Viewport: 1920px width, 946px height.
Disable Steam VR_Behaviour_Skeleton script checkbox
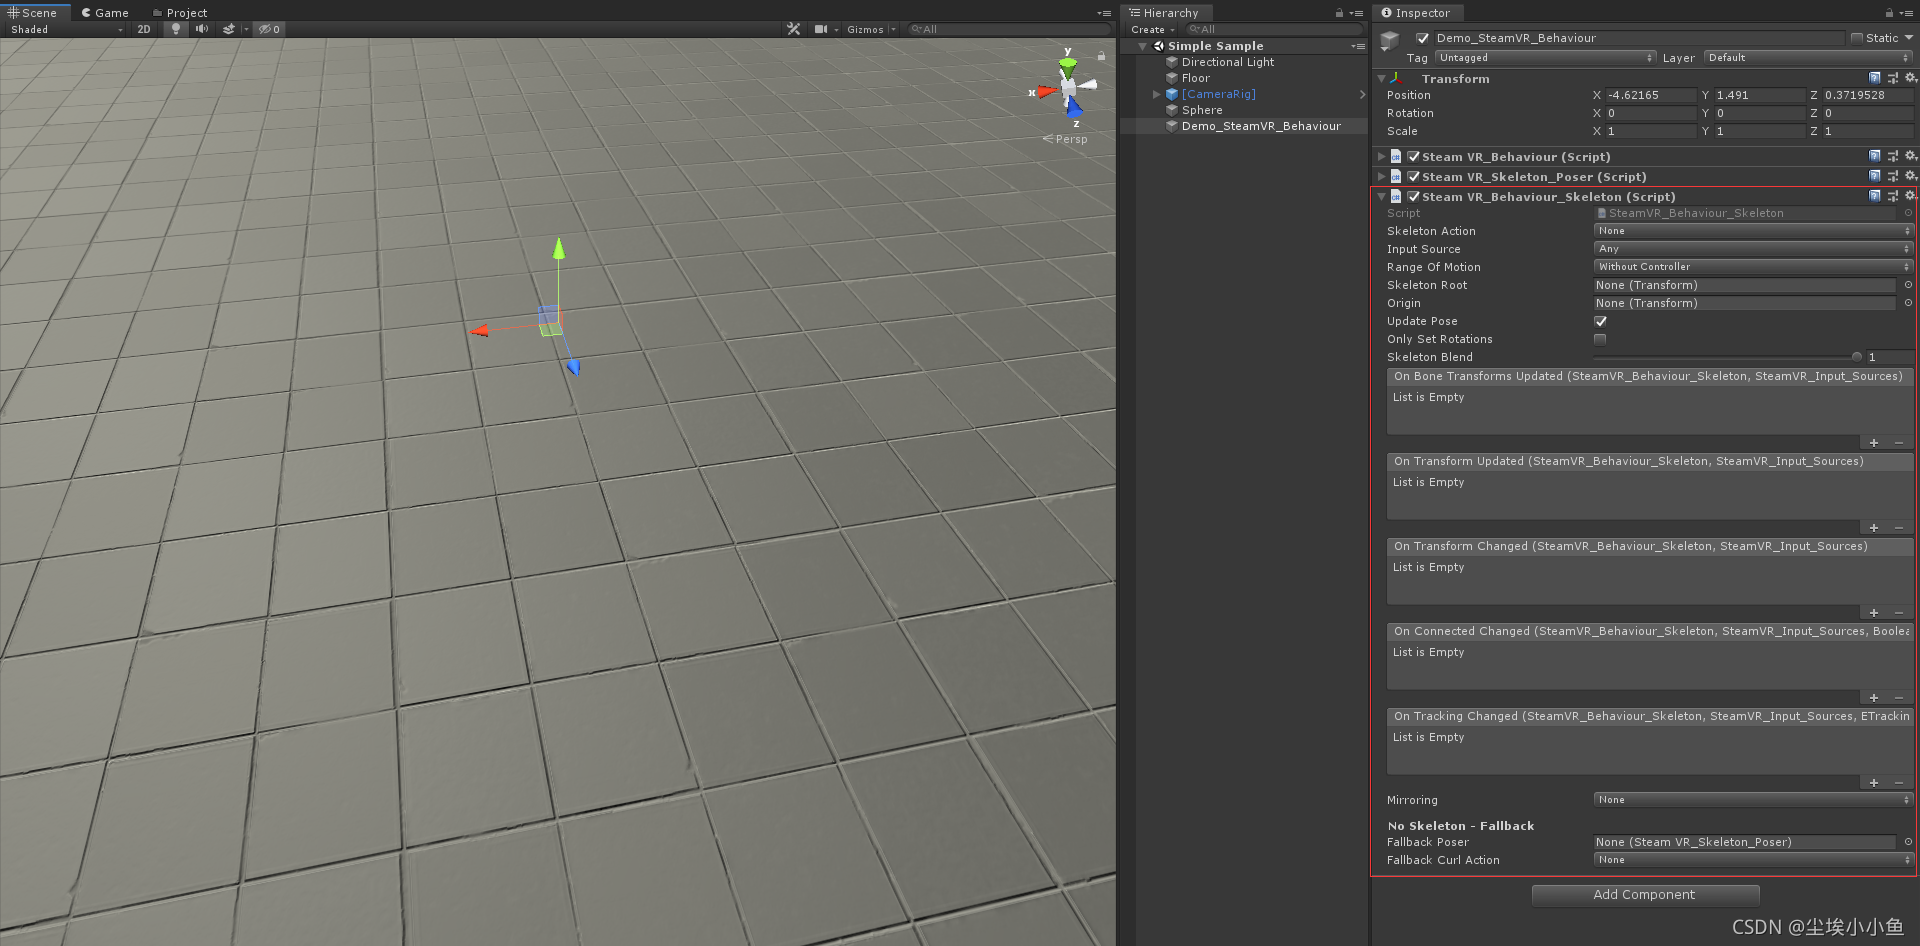tap(1414, 196)
